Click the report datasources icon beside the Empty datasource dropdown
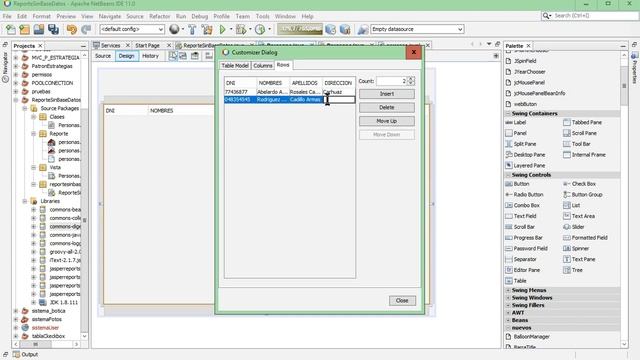This screenshot has width=640, height=360. [x=363, y=29]
